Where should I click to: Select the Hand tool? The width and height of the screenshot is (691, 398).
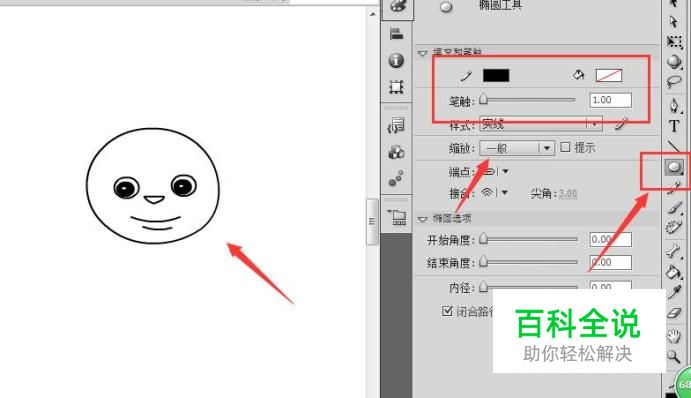click(x=674, y=336)
